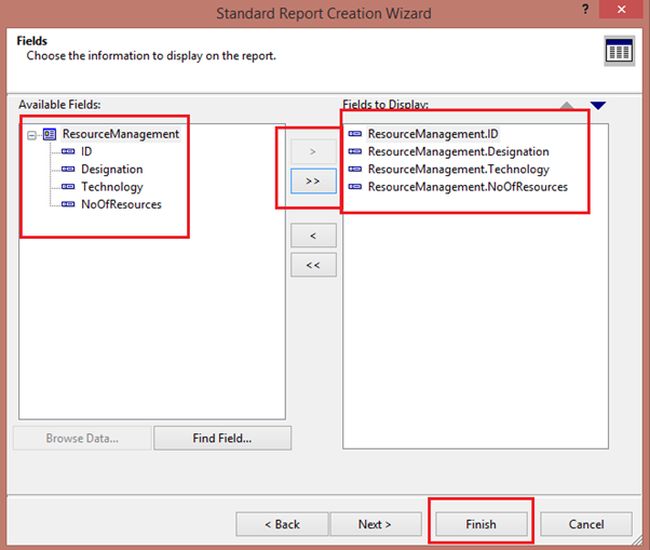Select ResourceManagement.ID in Fields to Display
650x550 pixels.
tap(433, 134)
